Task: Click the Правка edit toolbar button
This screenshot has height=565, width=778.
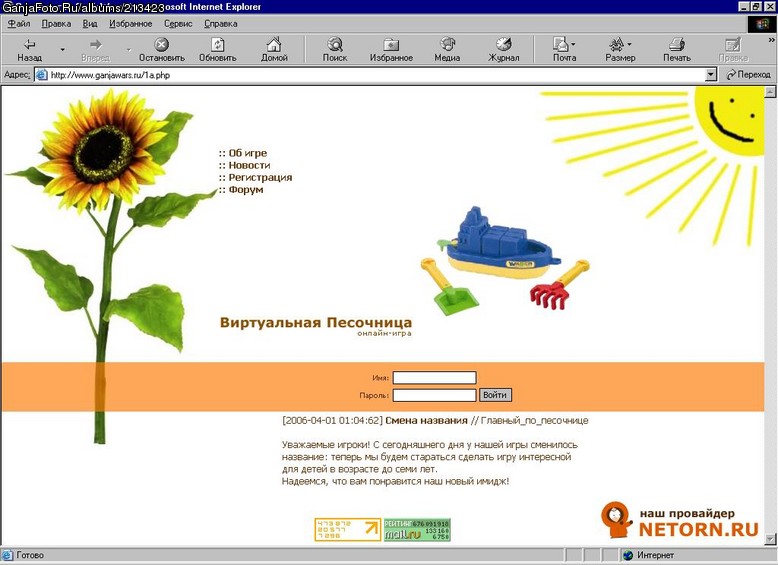Action: tap(733, 49)
